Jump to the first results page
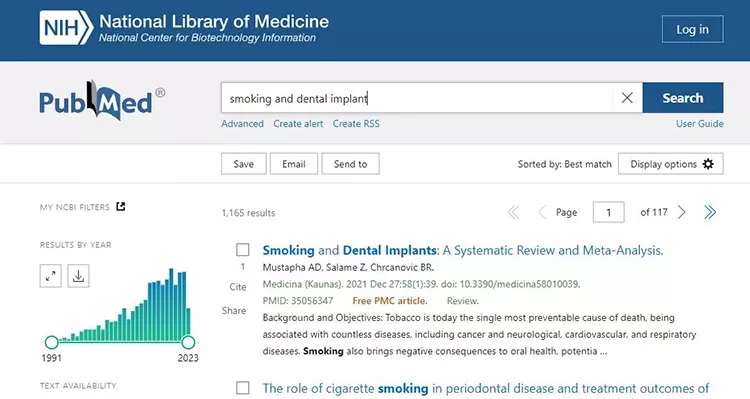The width and height of the screenshot is (750, 399). (513, 212)
